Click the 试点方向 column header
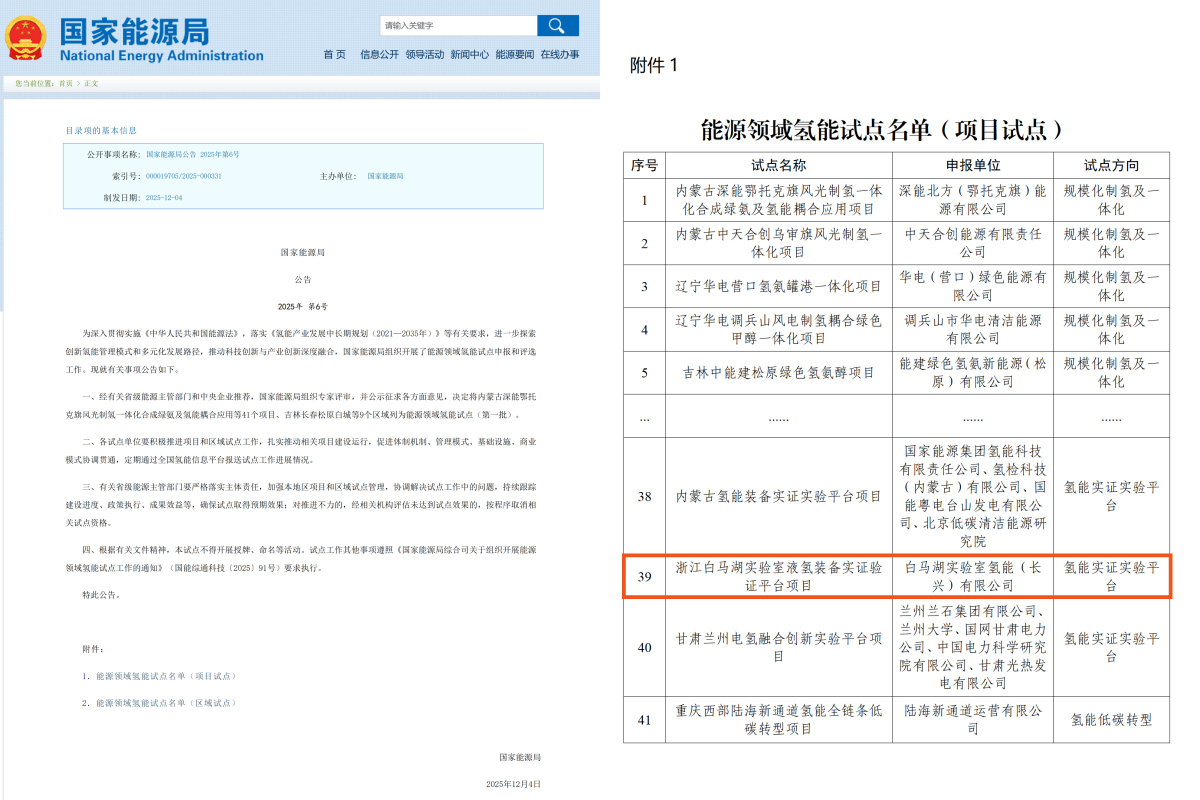1200x800 pixels. click(x=1111, y=165)
